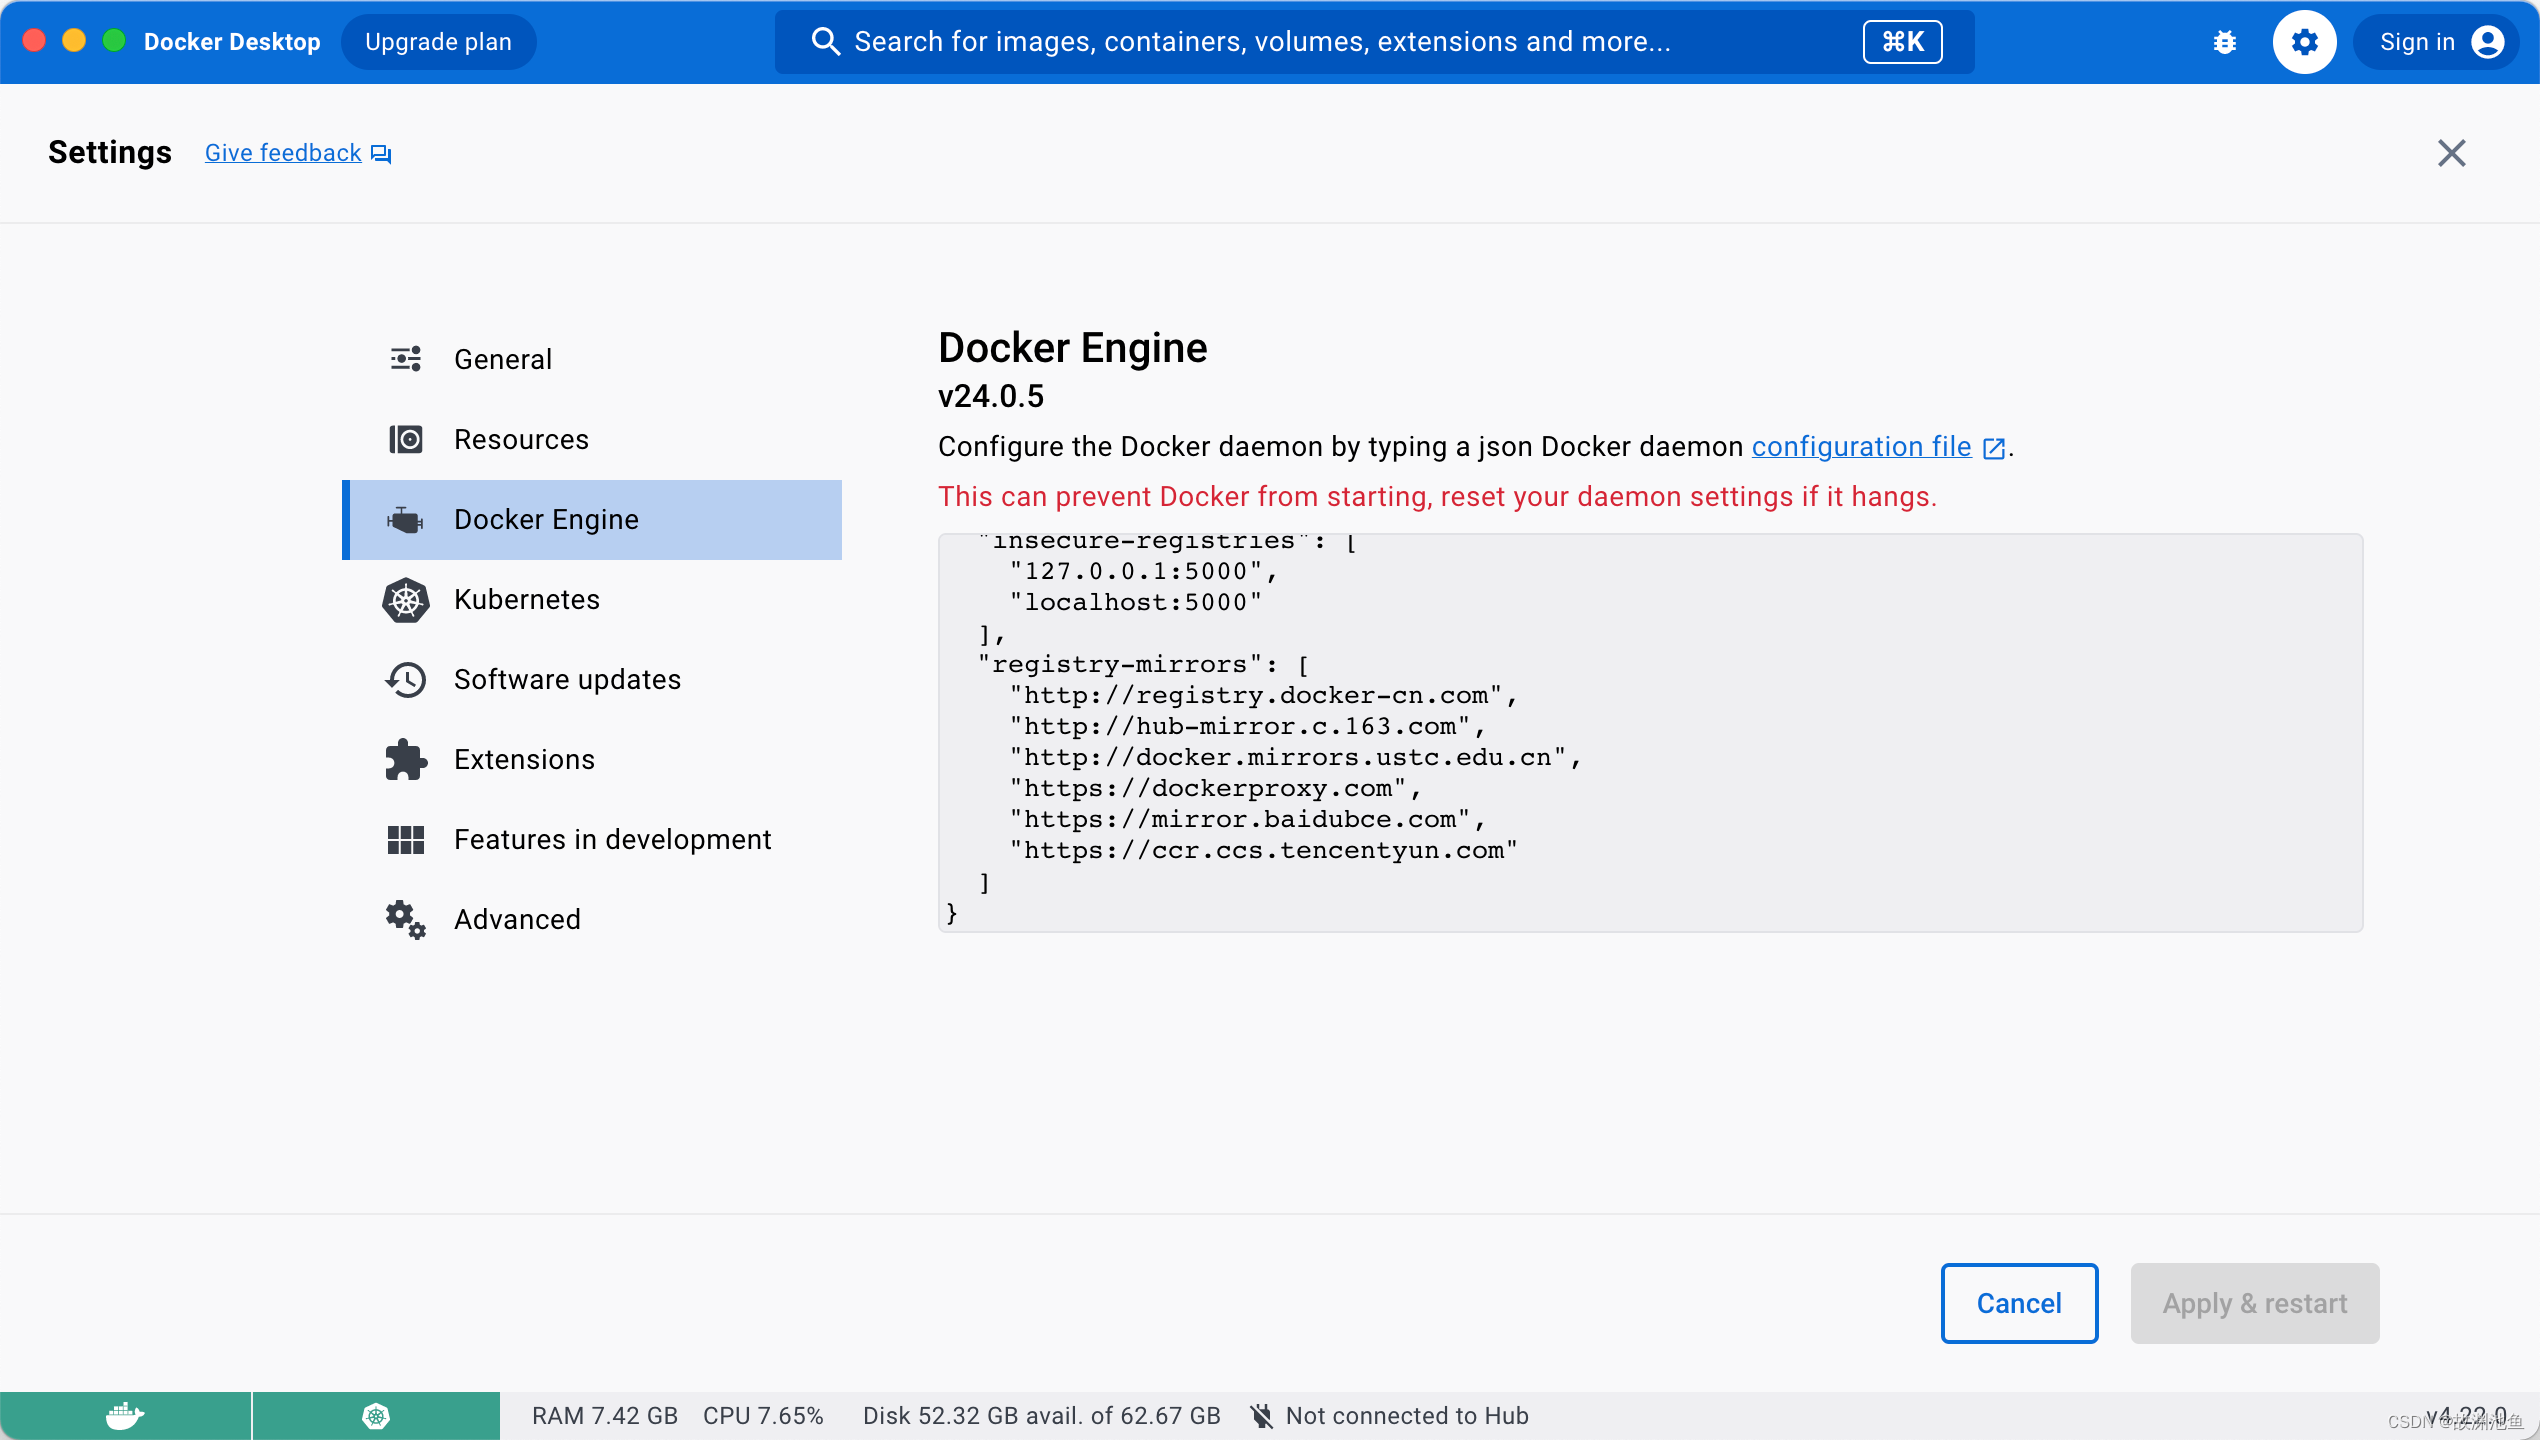Click the Upgrade plan button

click(438, 42)
